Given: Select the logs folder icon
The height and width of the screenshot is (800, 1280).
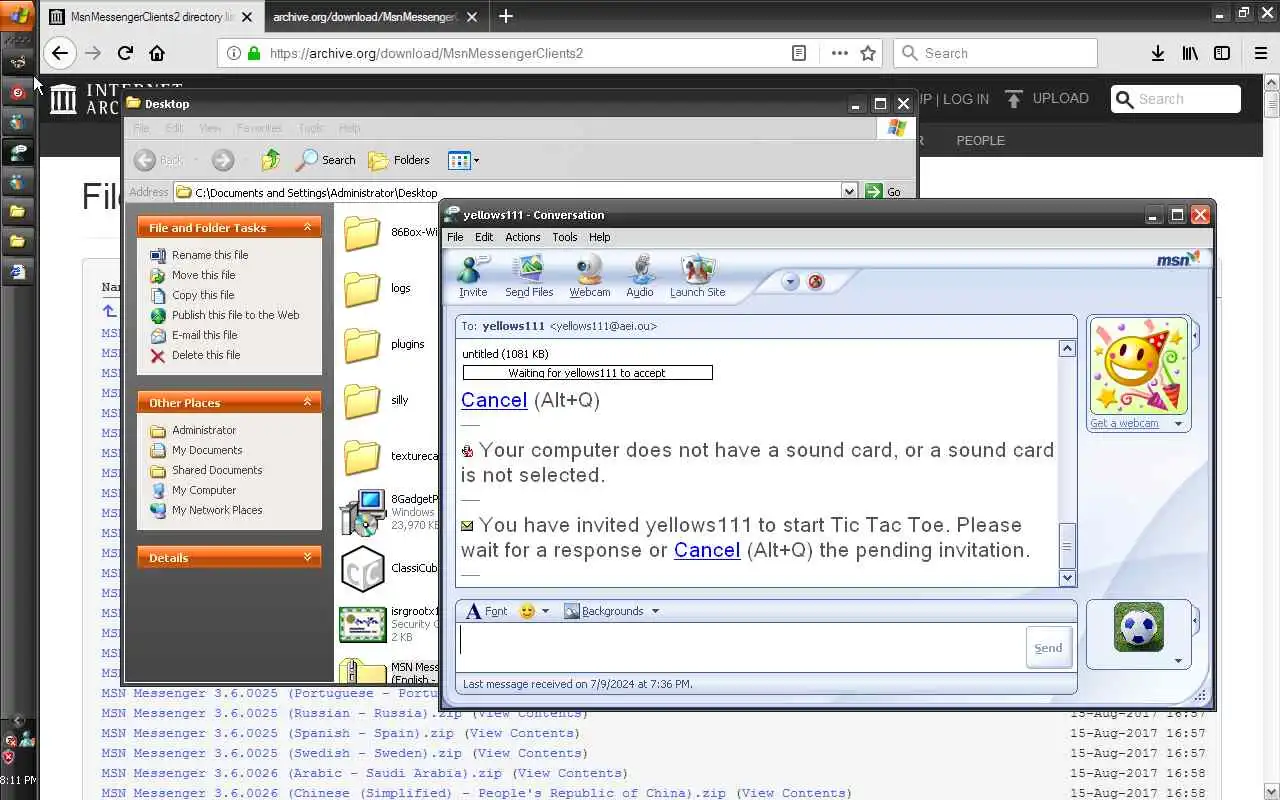Looking at the screenshot, I should (362, 288).
